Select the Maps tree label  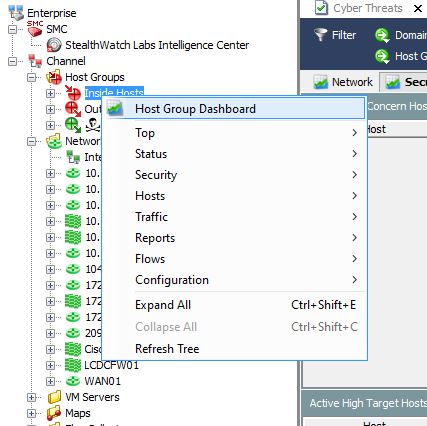[78, 413]
